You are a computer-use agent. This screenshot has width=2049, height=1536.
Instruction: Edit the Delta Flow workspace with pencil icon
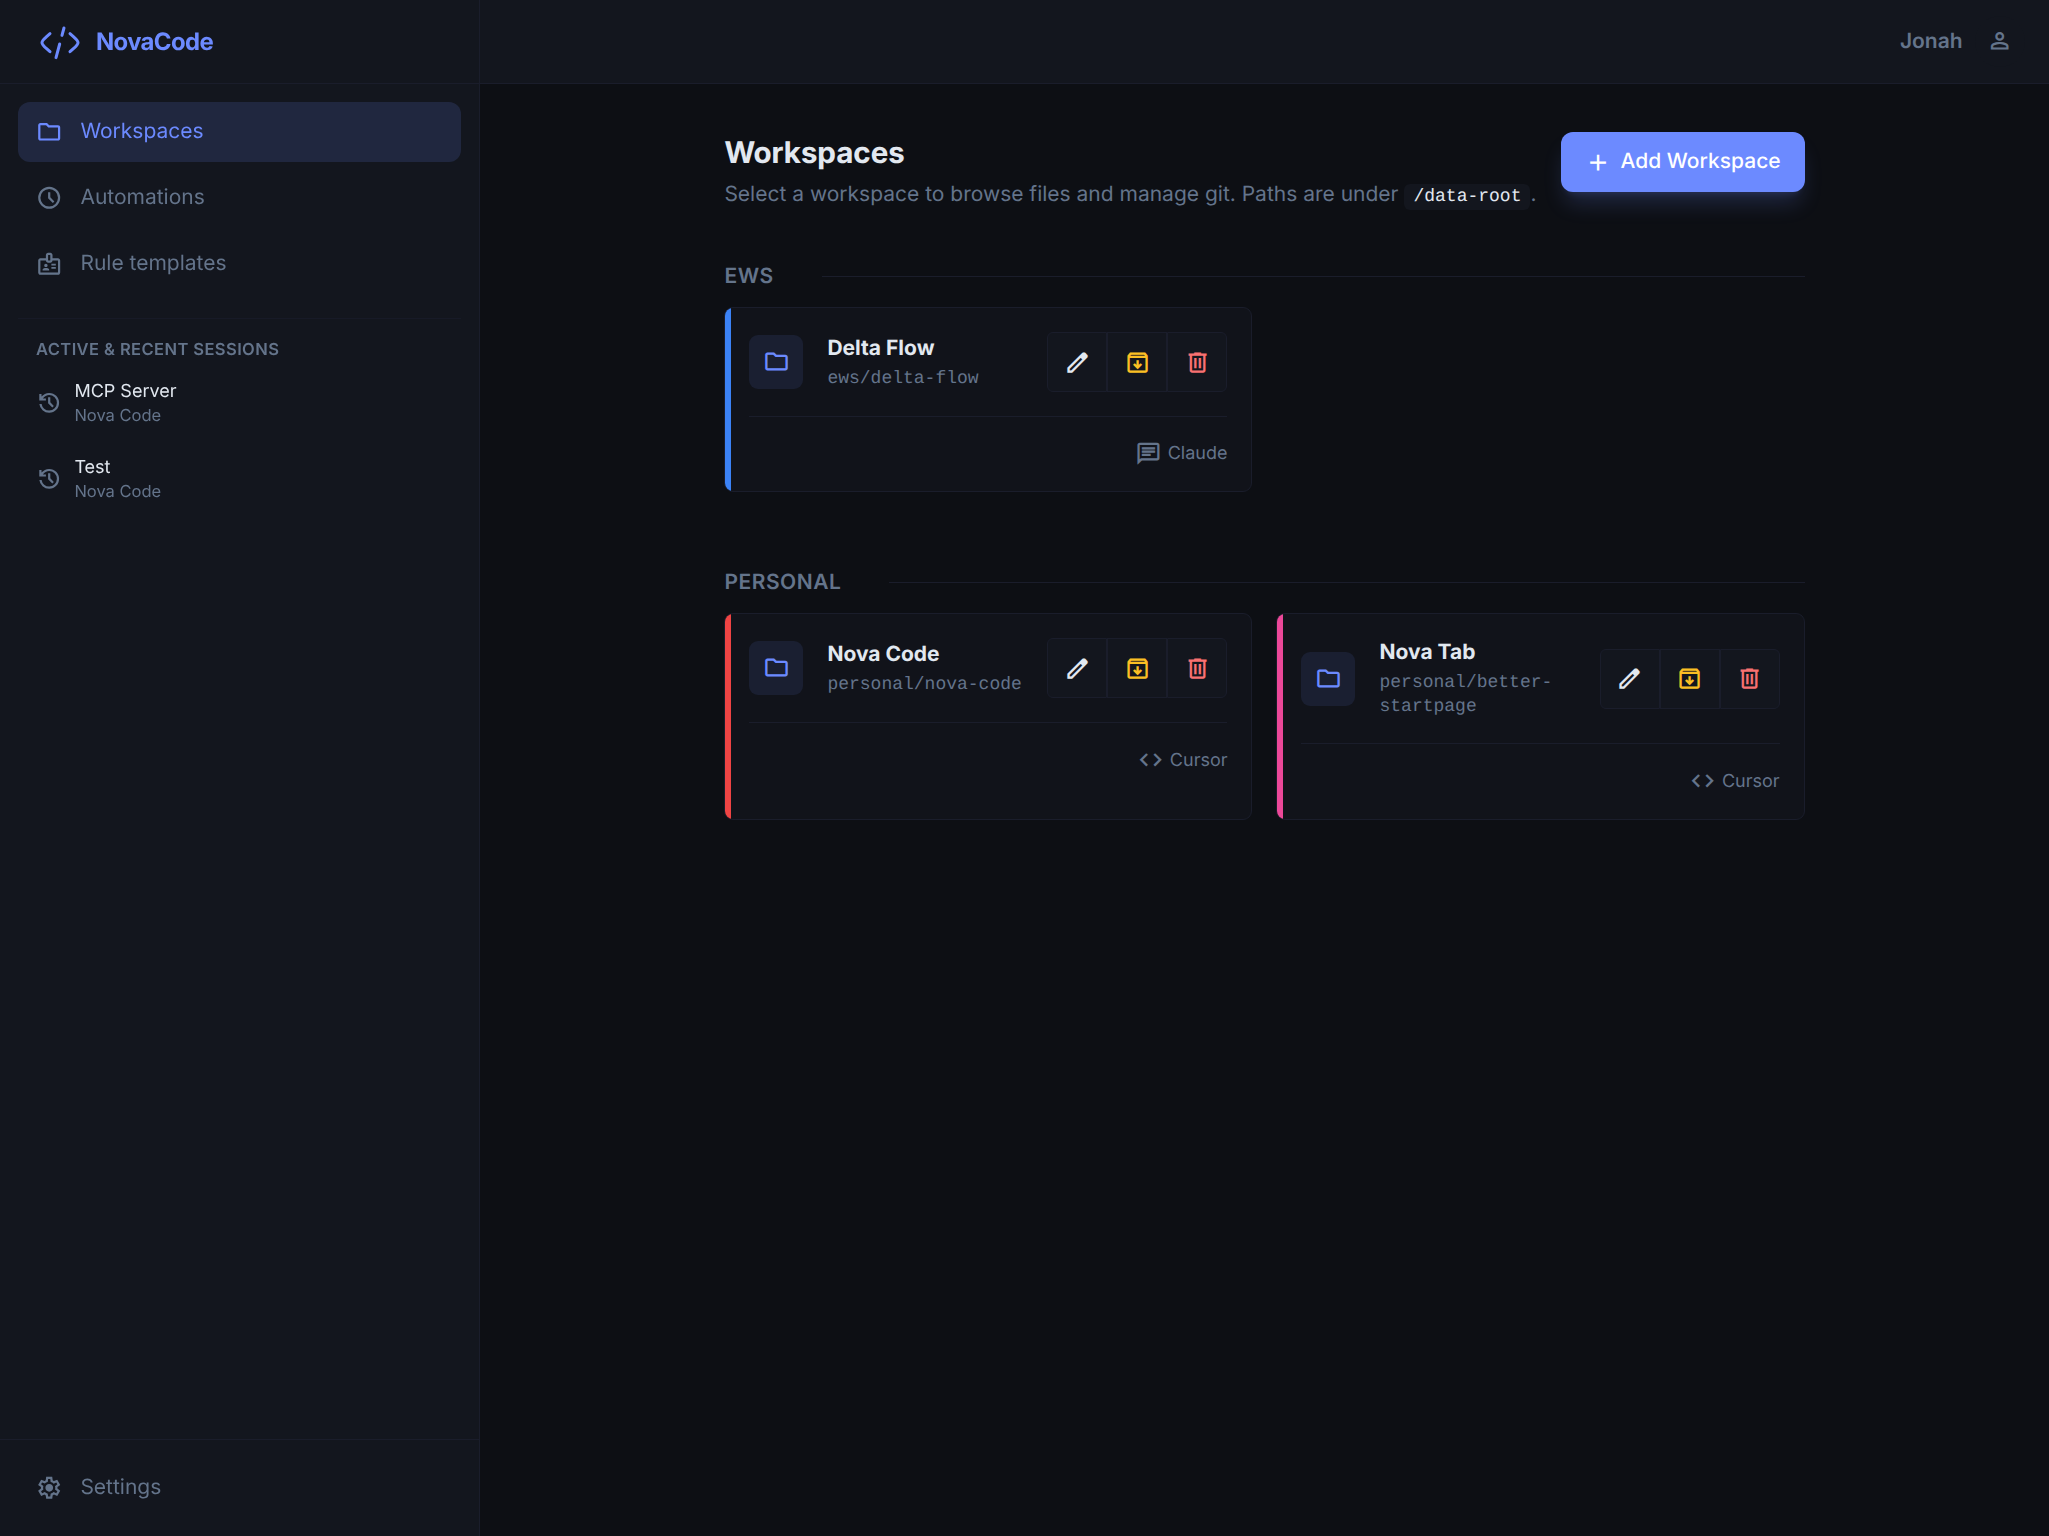coord(1077,362)
